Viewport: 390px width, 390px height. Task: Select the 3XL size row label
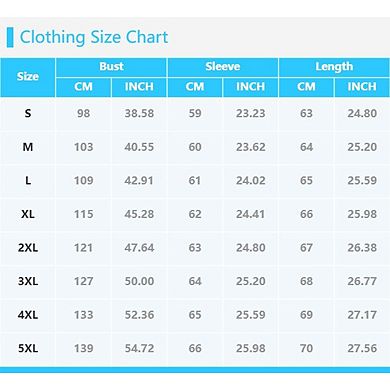28,281
